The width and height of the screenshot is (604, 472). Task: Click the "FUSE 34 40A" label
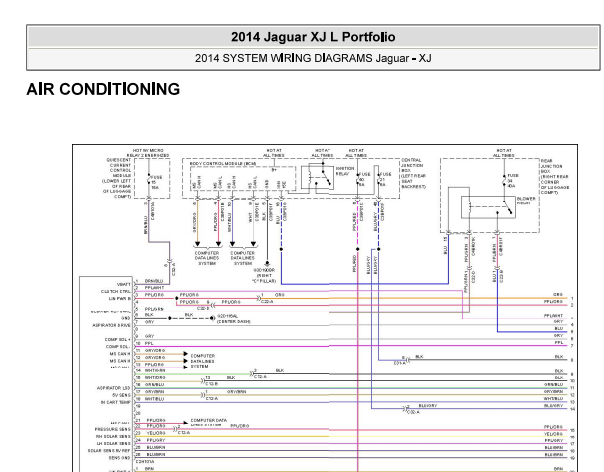[x=513, y=181]
